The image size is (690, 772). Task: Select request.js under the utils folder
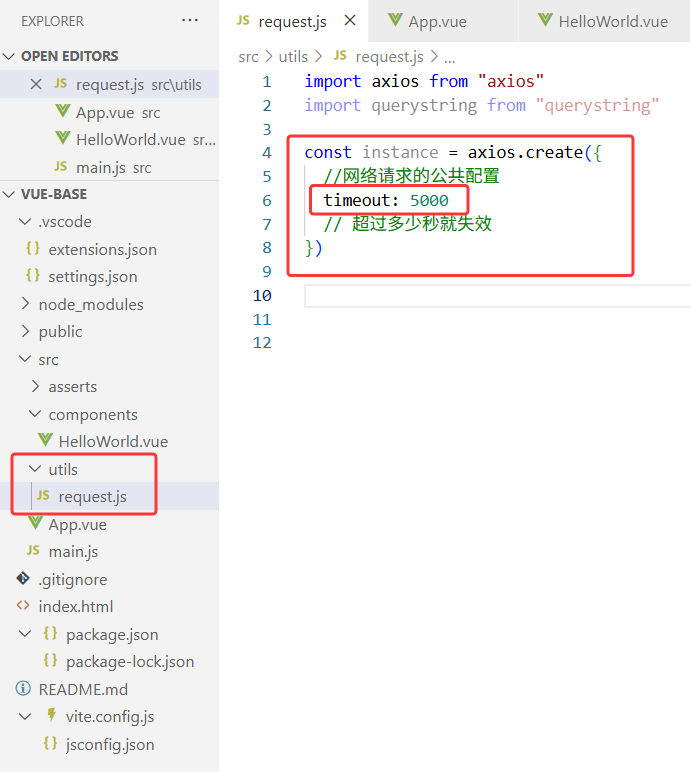point(93,496)
